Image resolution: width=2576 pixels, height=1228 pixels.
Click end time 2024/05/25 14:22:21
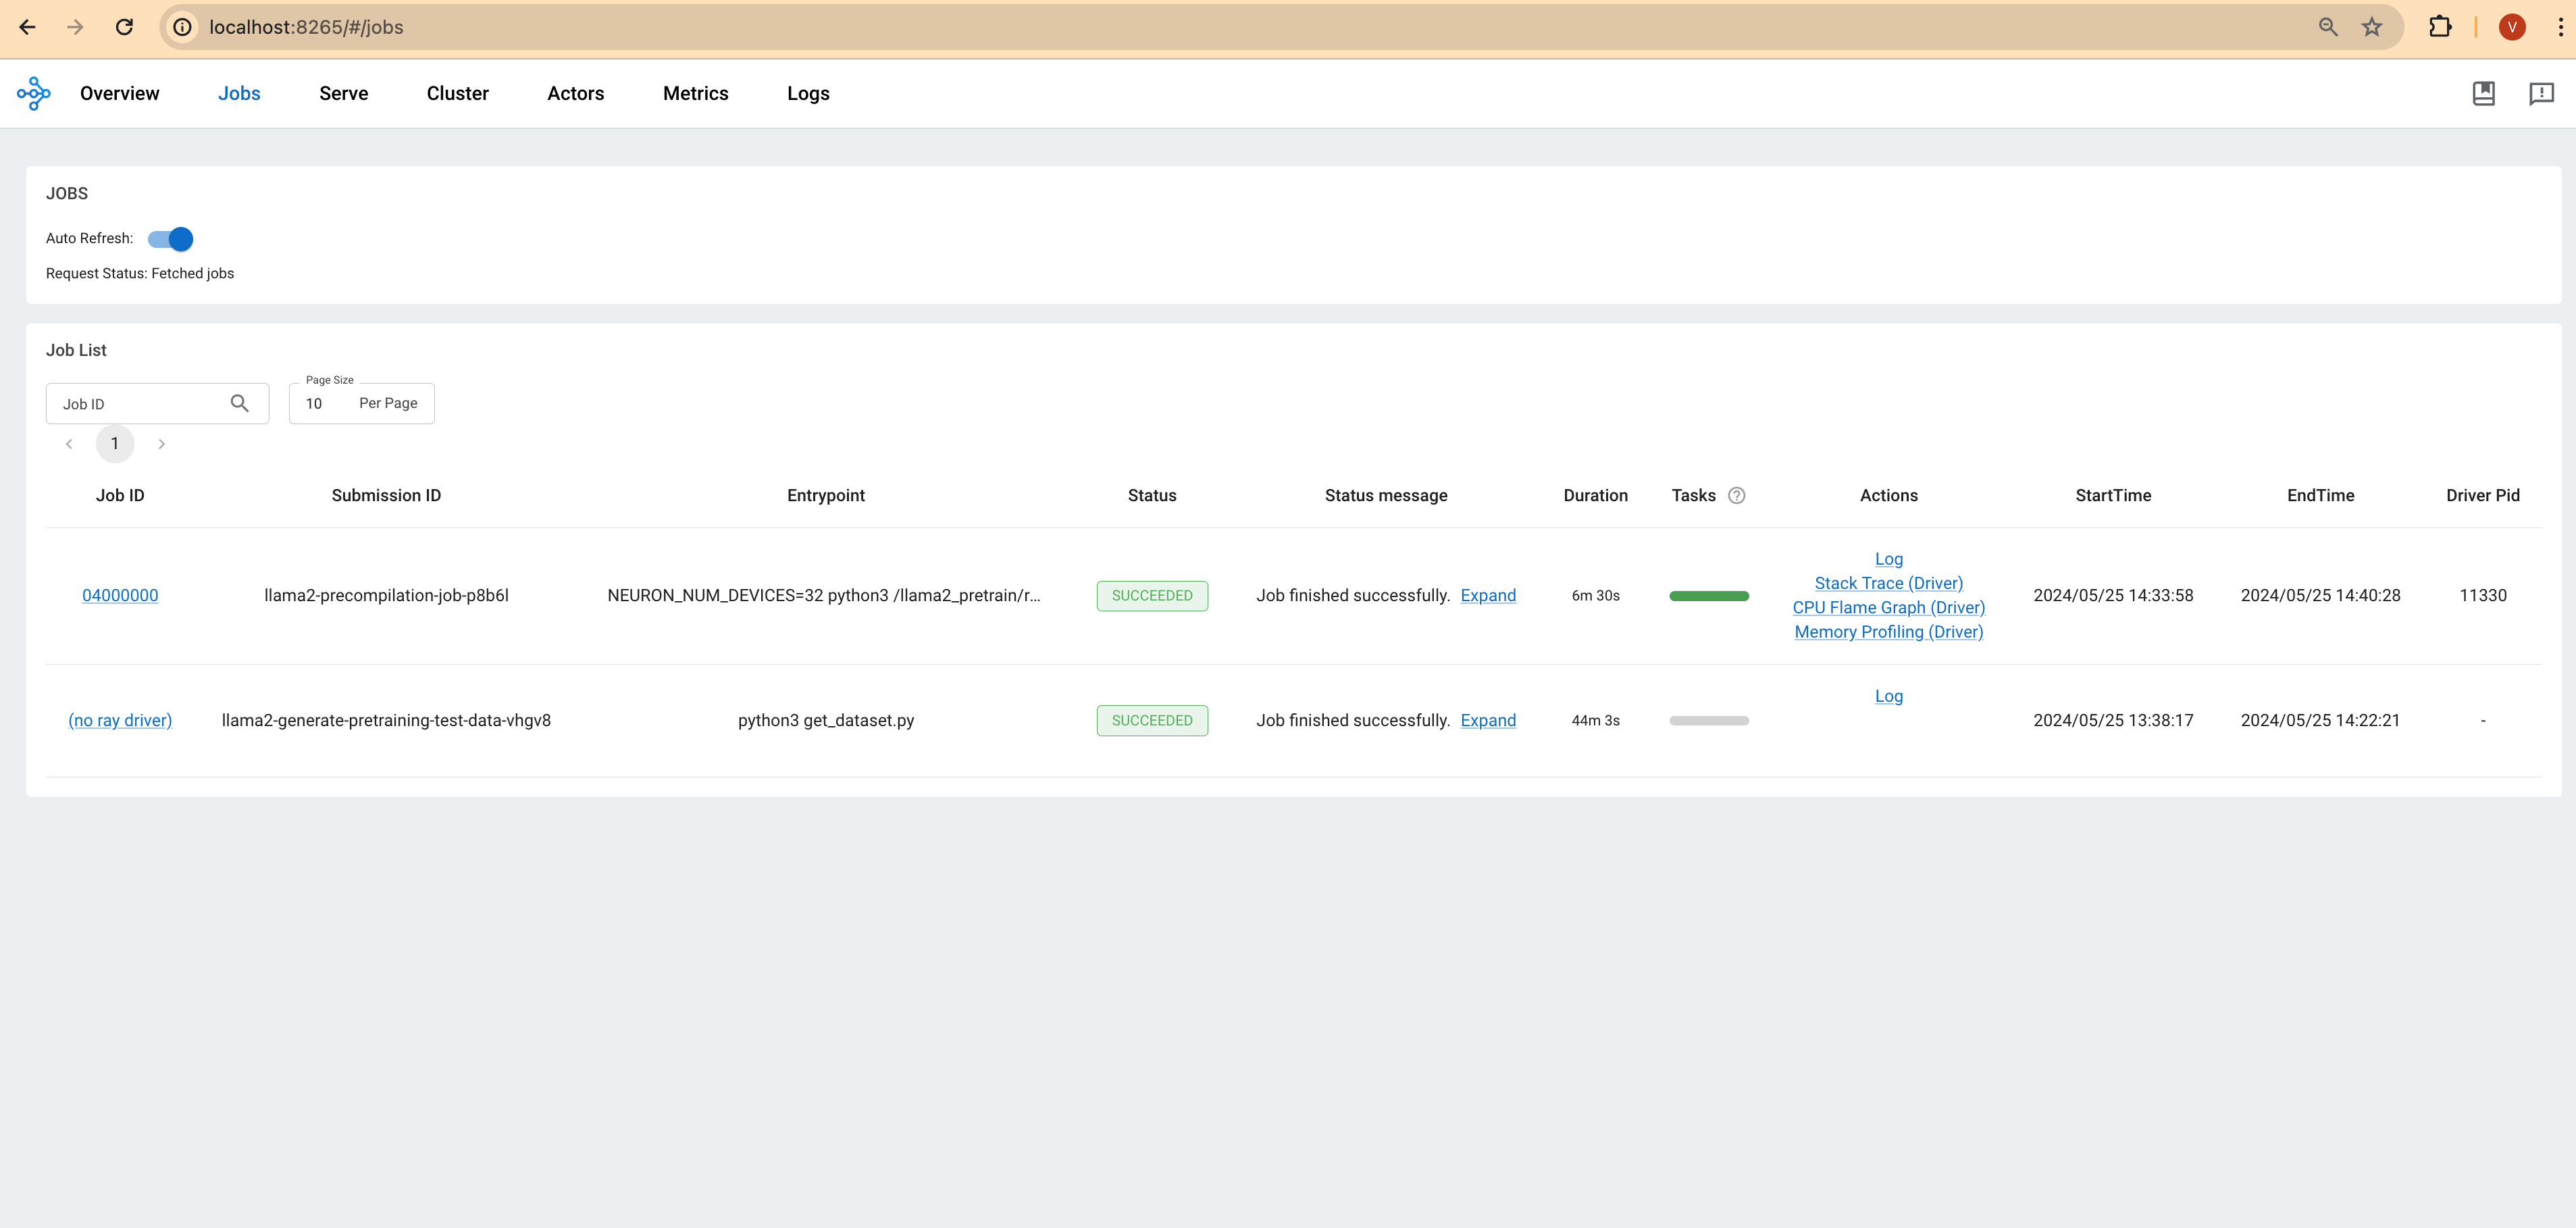2320,720
